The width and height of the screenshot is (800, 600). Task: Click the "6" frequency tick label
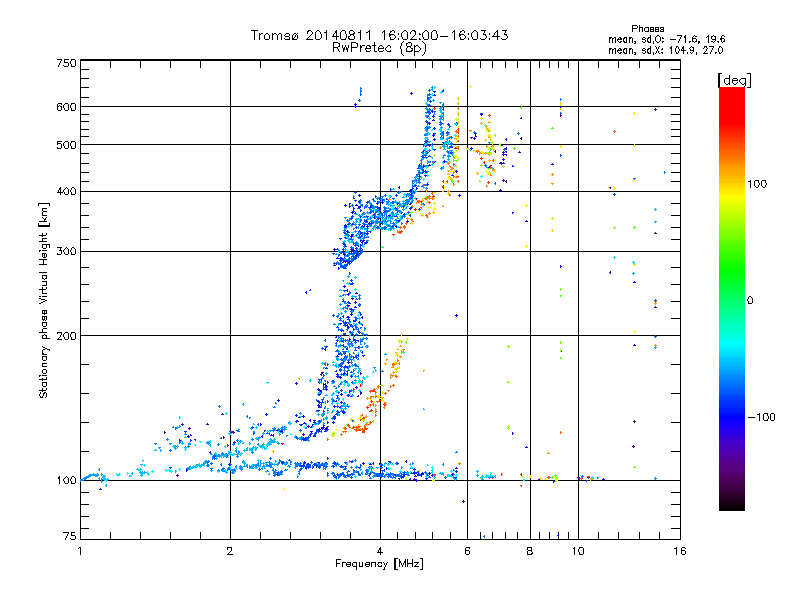pyautogui.click(x=467, y=551)
